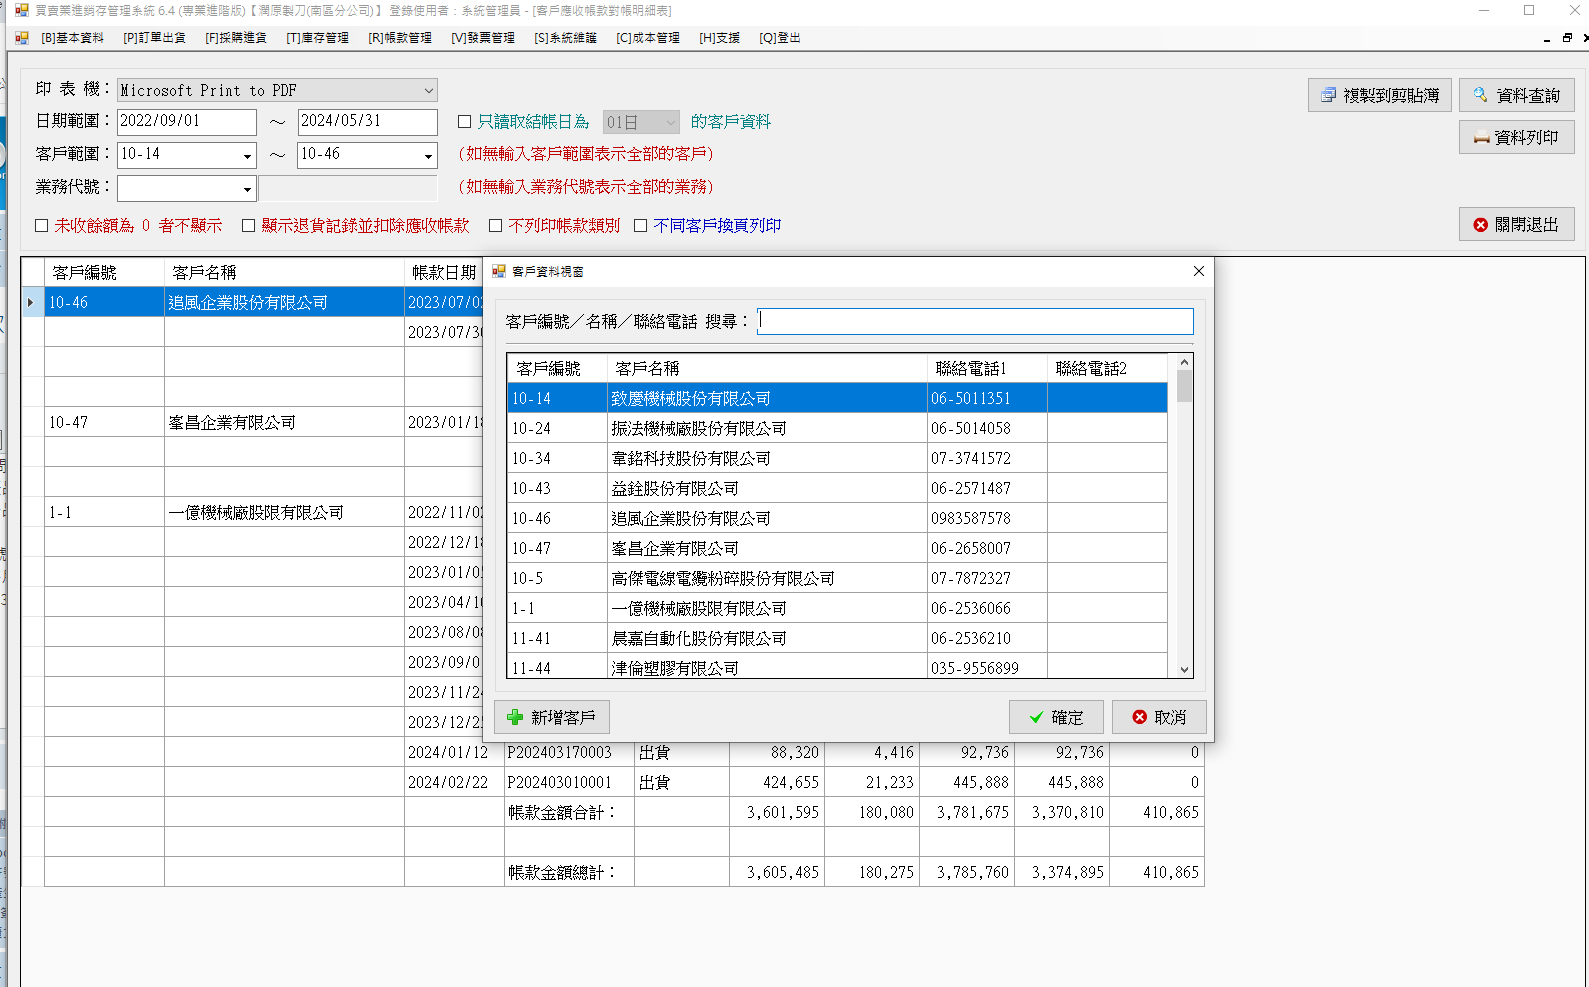The width and height of the screenshot is (1589, 987).
Task: Select customer row 振法機械廠股份有限公司
Action: [837, 428]
